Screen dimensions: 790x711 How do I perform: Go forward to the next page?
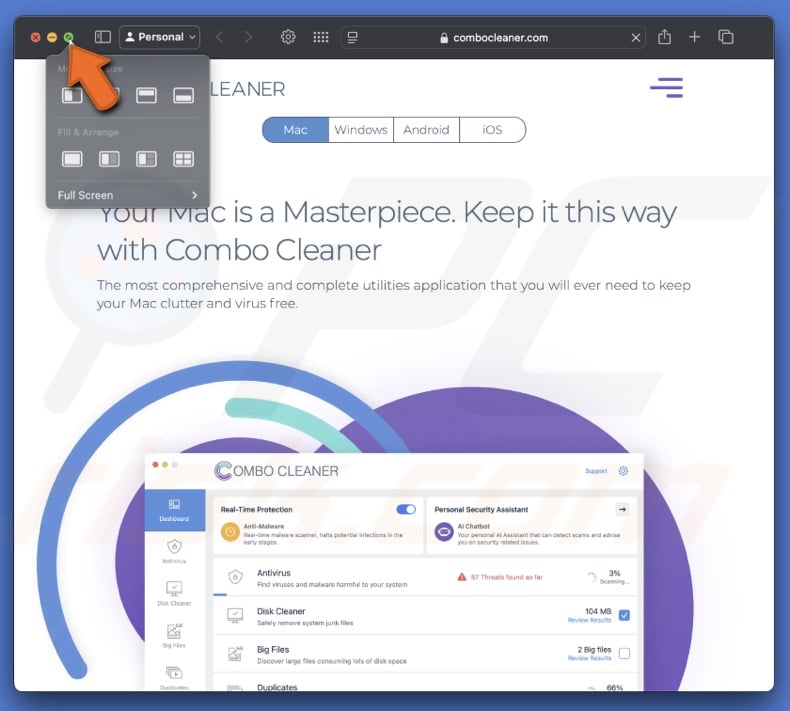[248, 37]
